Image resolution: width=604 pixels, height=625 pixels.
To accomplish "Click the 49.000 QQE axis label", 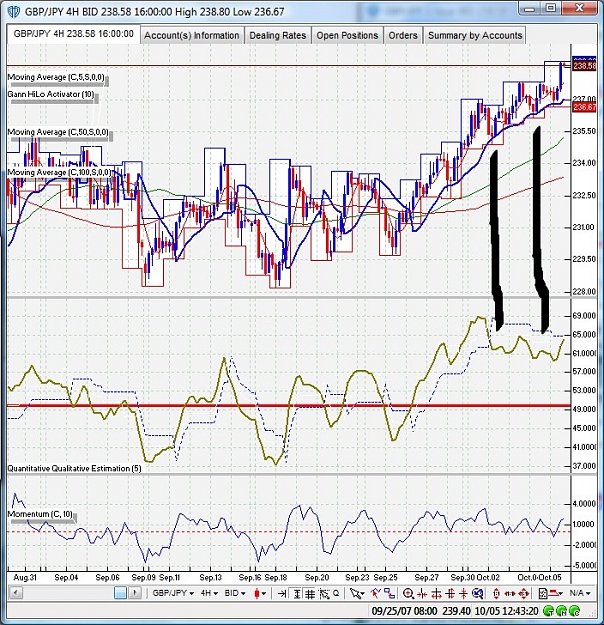I will tap(584, 409).
